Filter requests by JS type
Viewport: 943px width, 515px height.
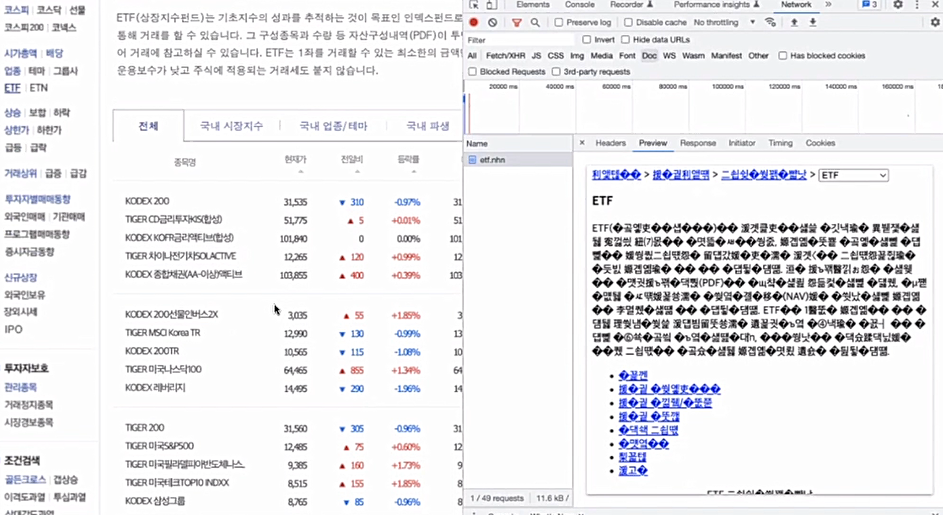tap(536, 55)
